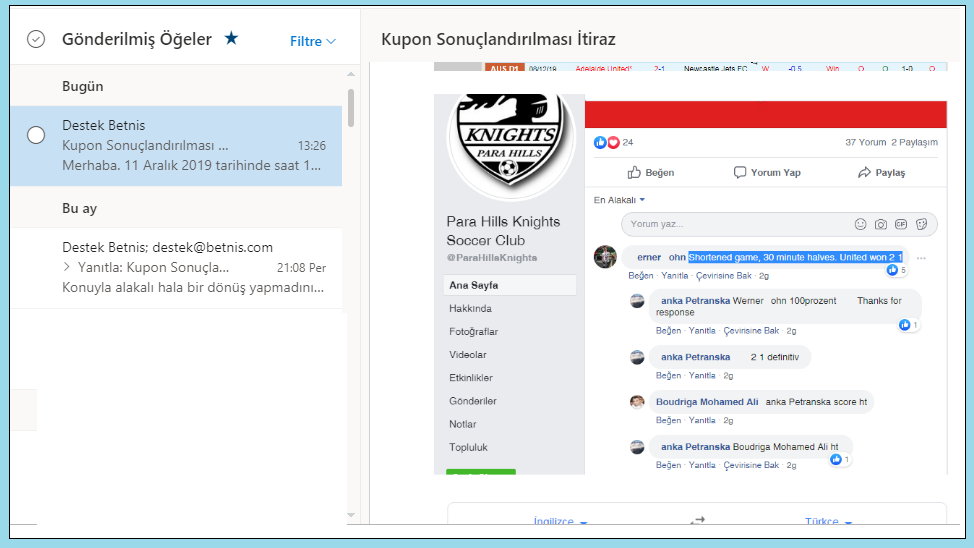
Task: Click the like badge on the '100prozent' reply
Action: (x=908, y=325)
